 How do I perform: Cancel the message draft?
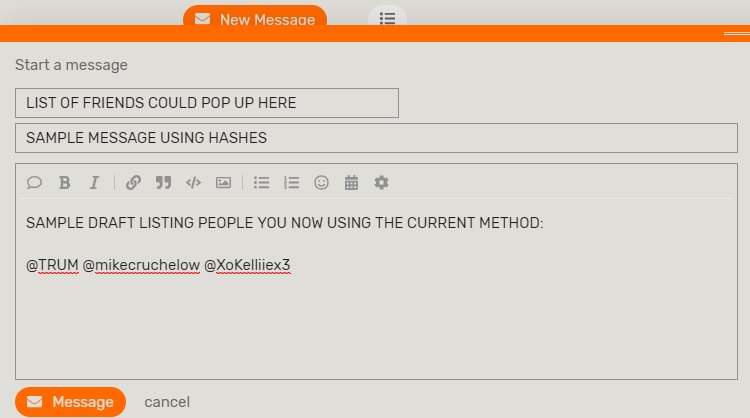(x=167, y=402)
